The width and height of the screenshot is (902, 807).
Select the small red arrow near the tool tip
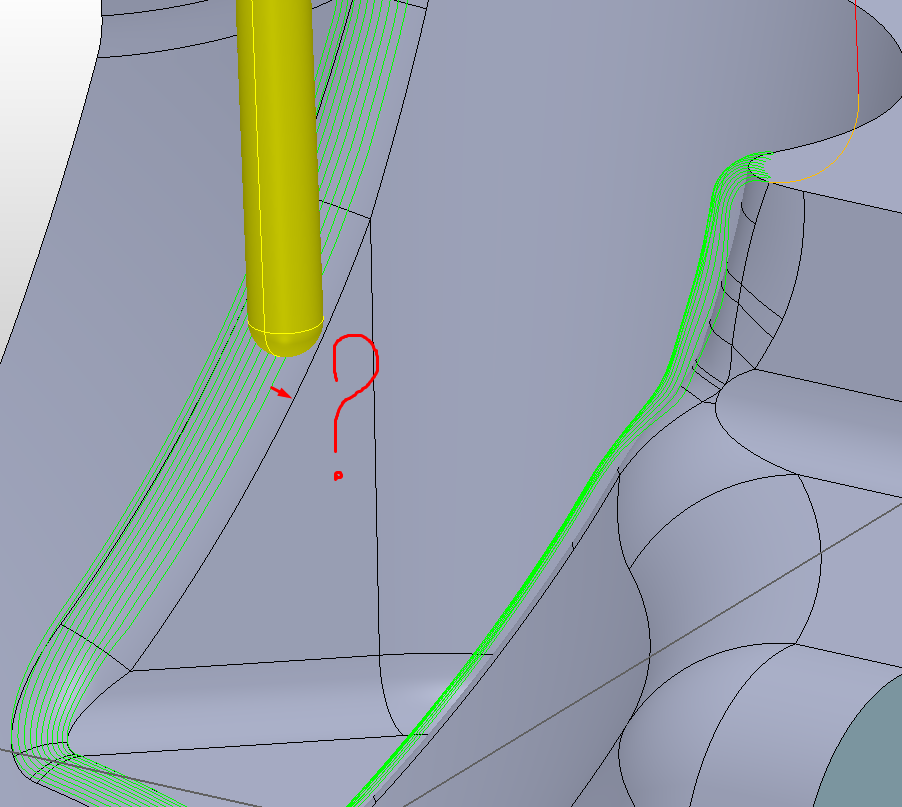[x=281, y=391]
